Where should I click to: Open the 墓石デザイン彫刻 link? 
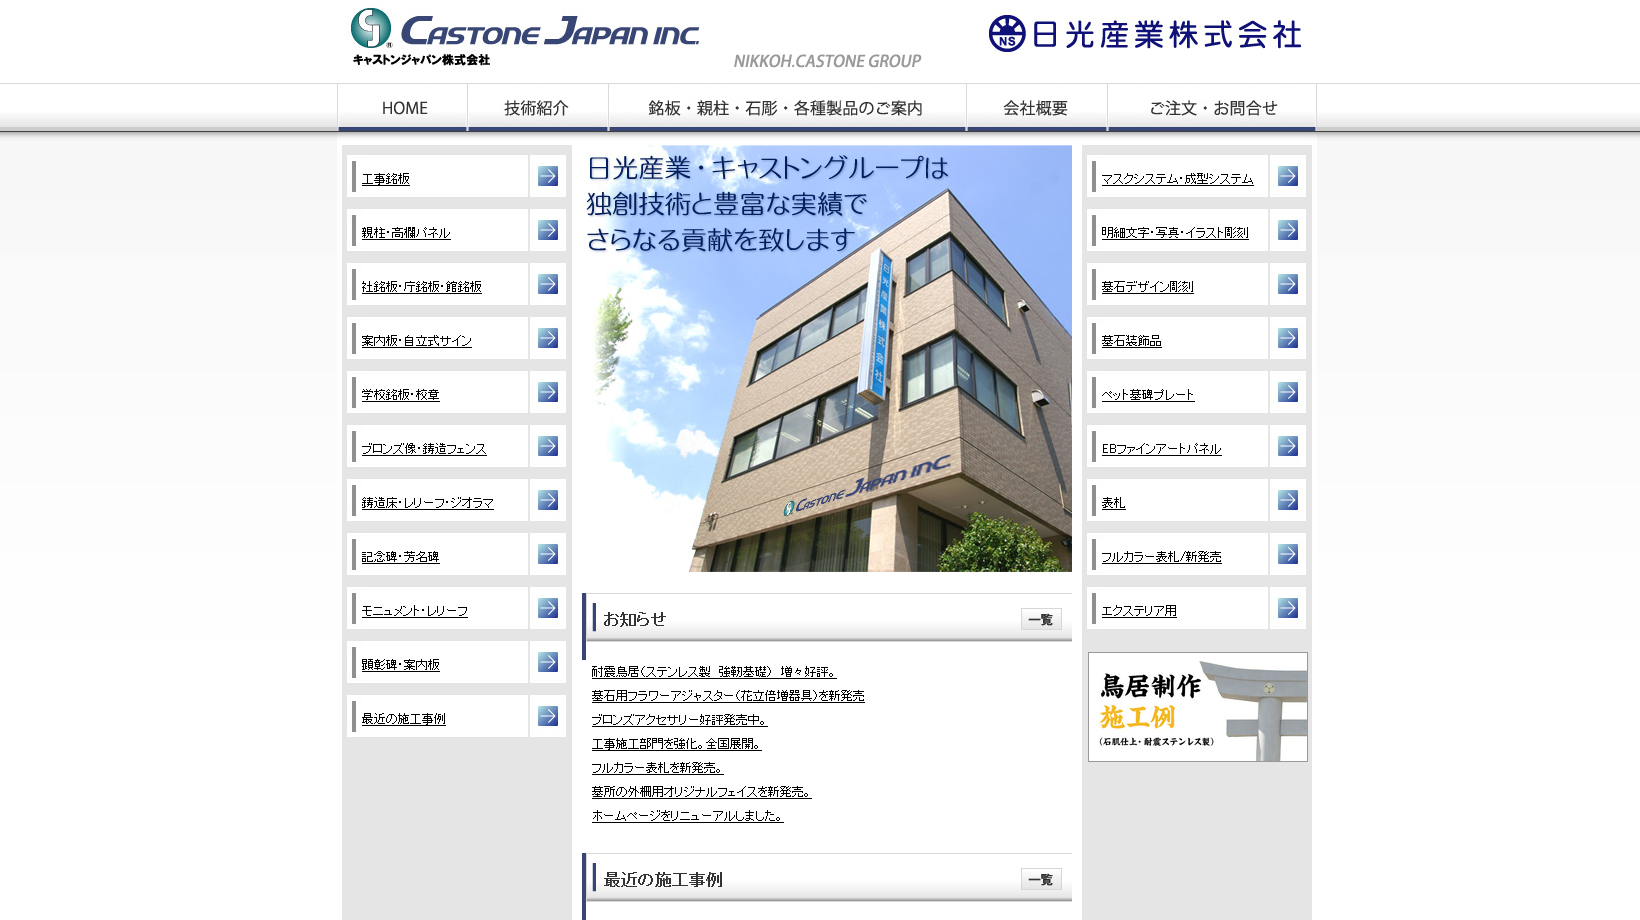coord(1148,287)
